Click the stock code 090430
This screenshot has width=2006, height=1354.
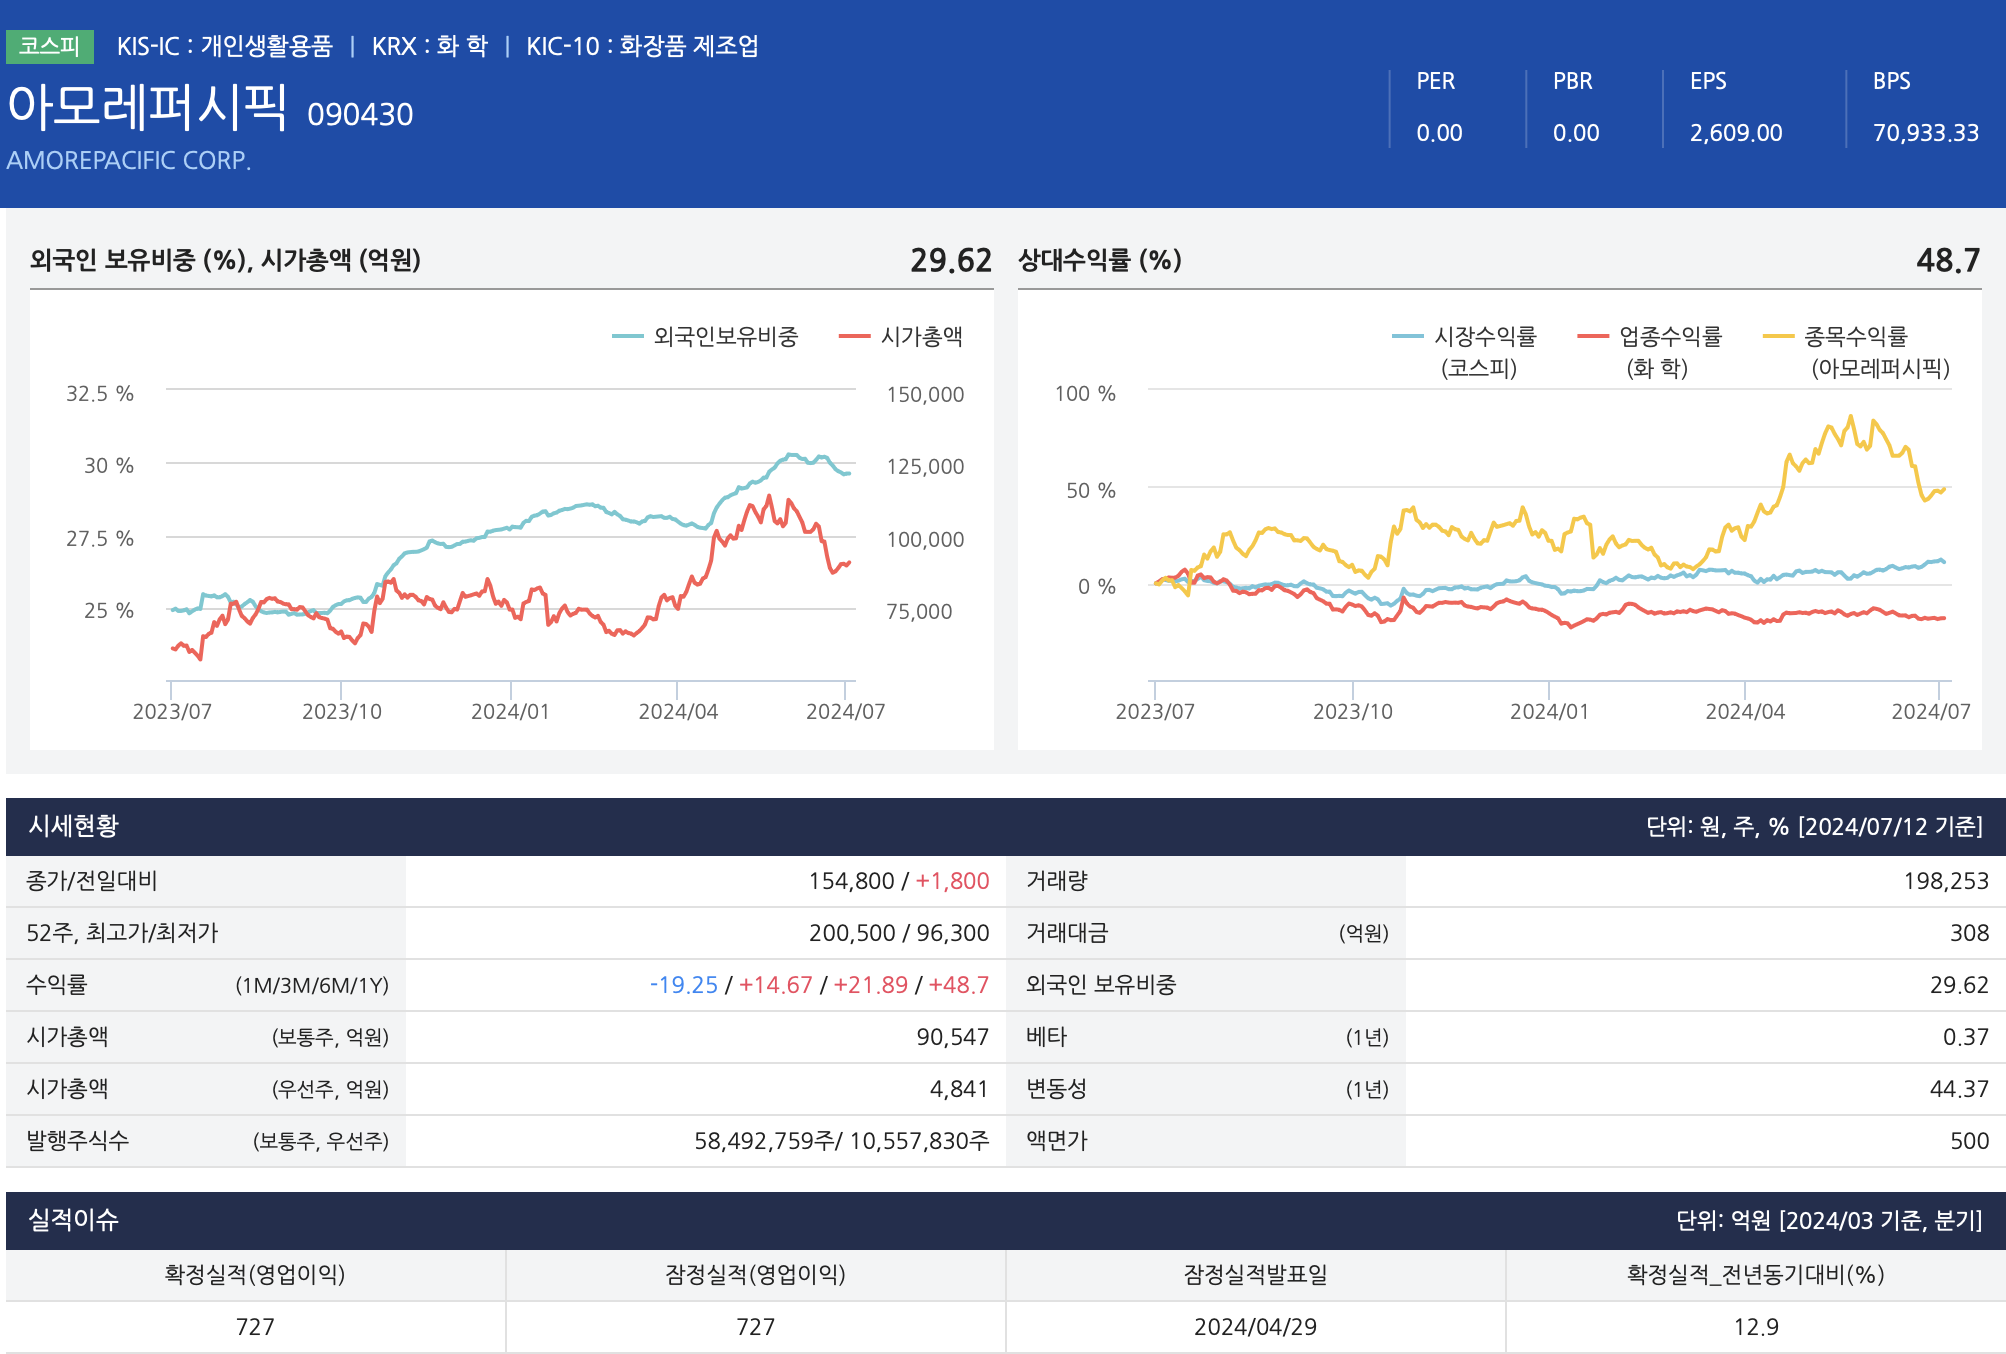point(360,115)
